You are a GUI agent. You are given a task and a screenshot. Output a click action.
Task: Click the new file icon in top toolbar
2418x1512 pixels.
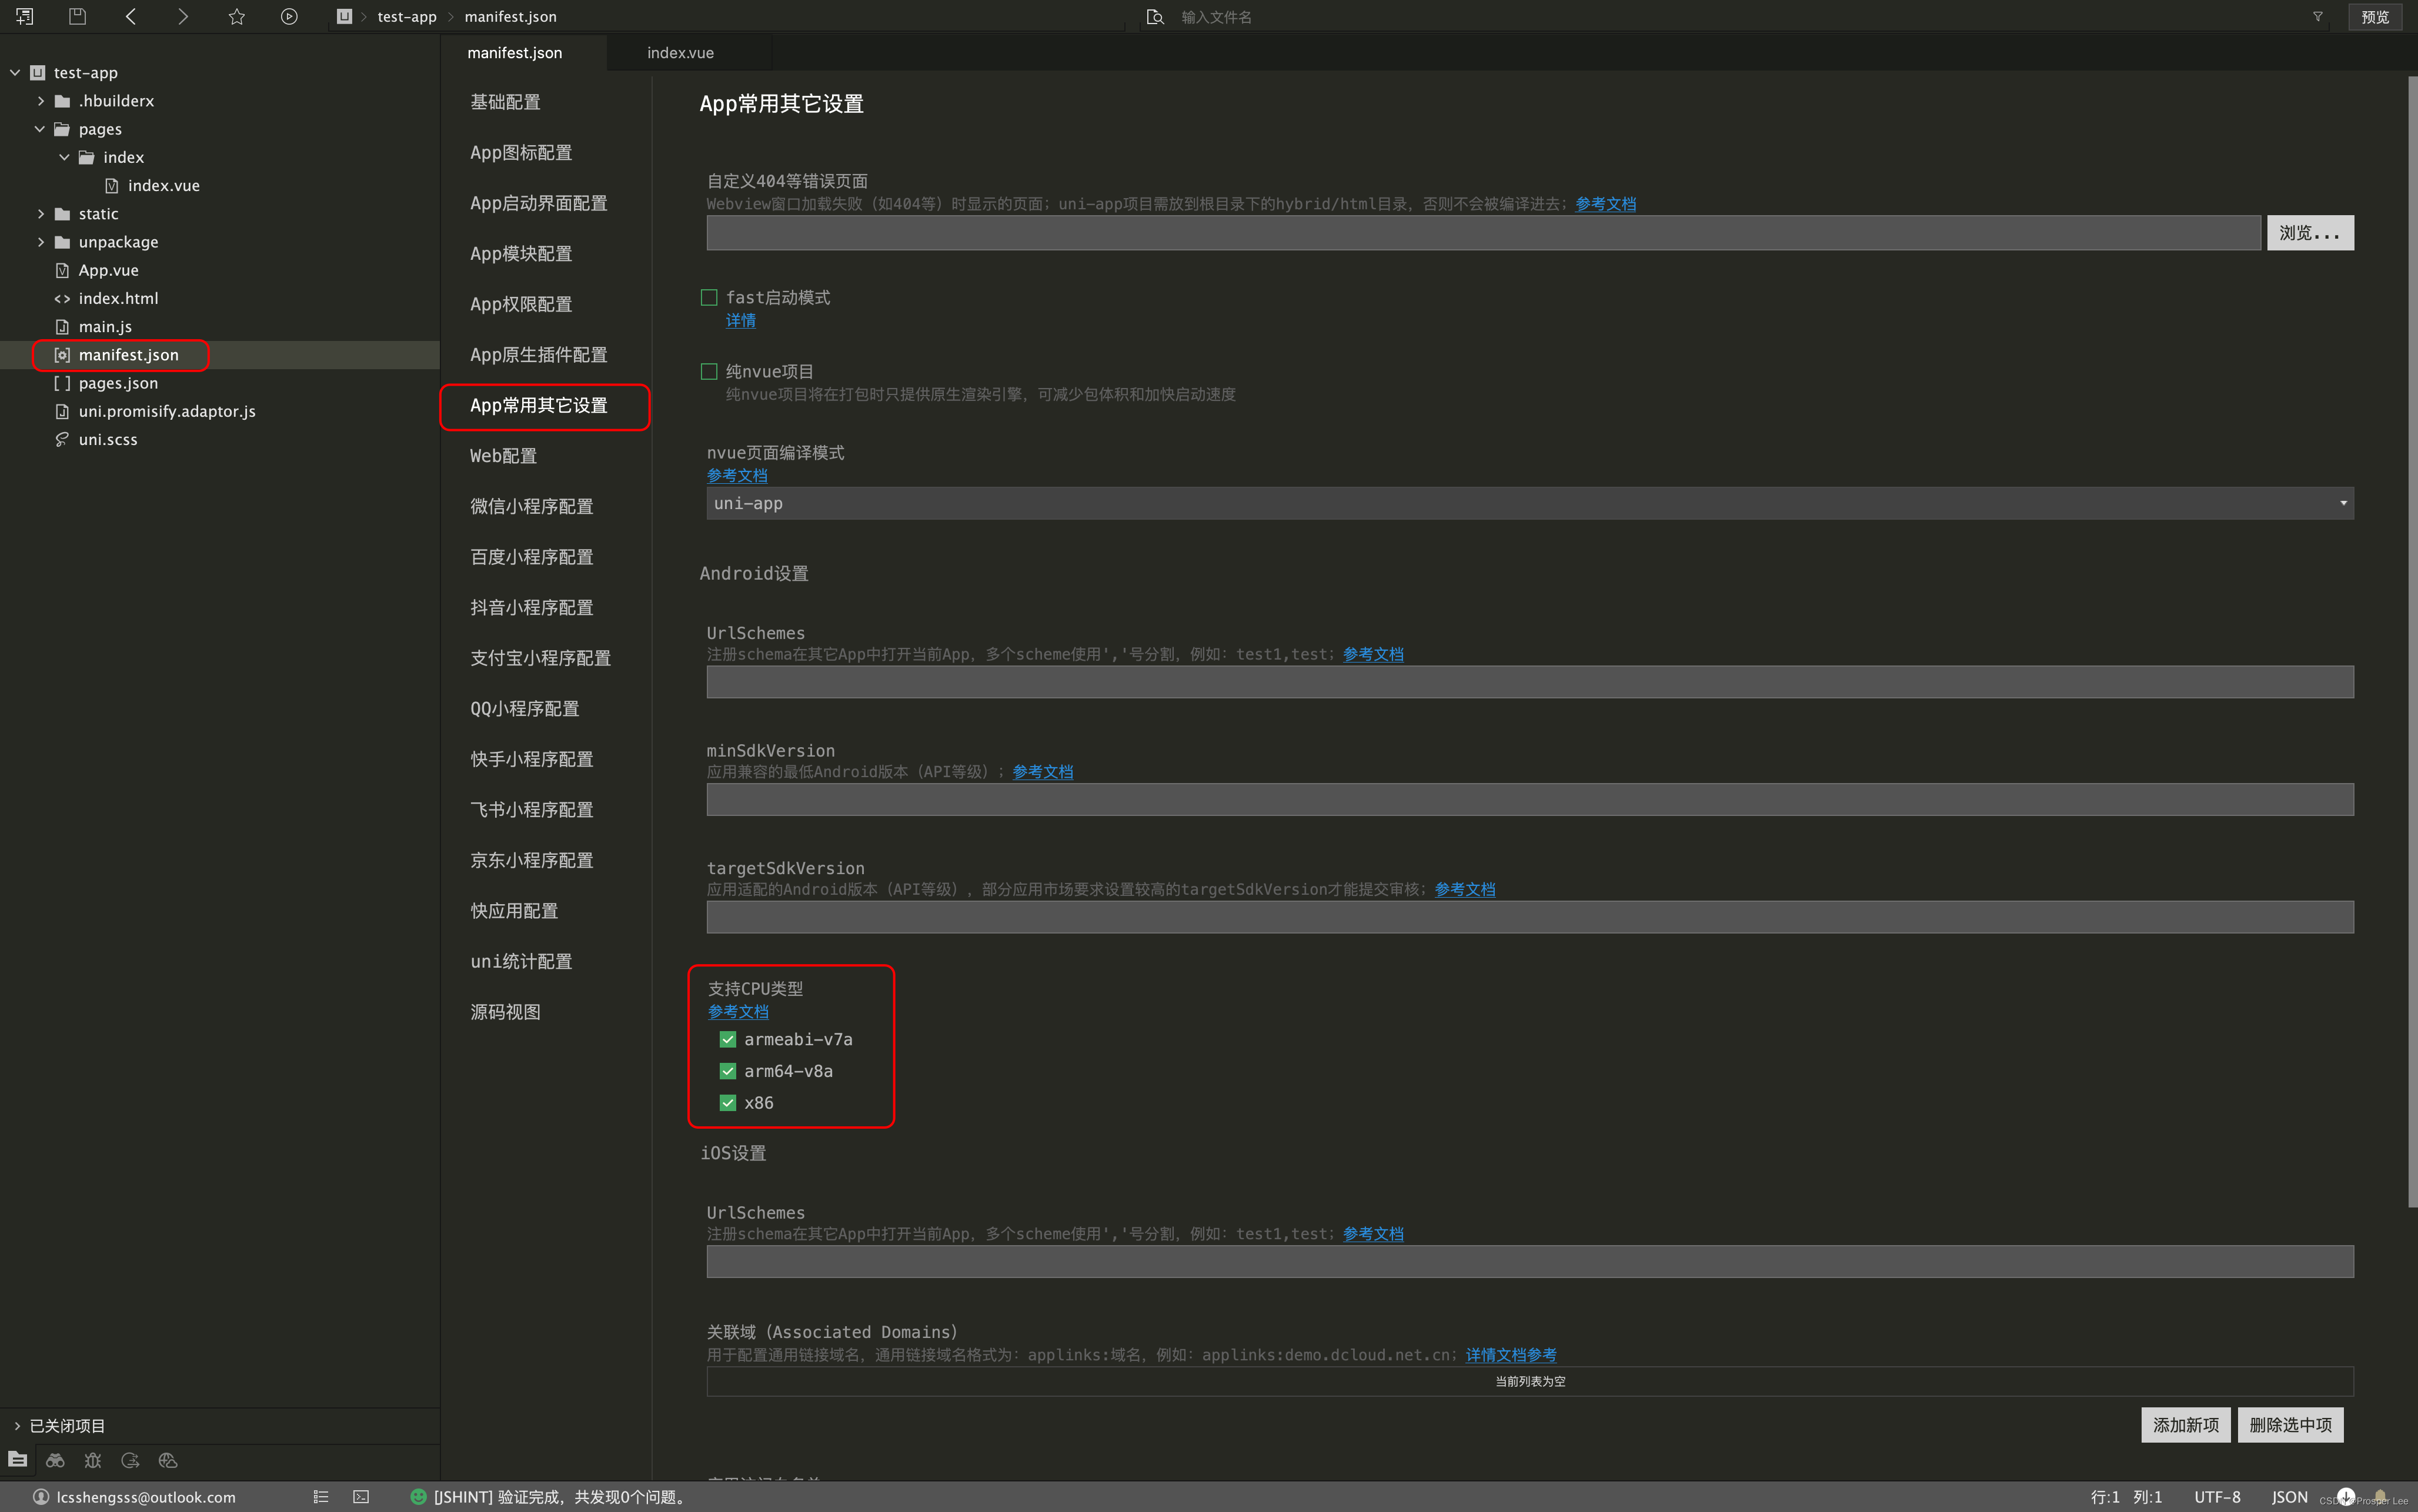pyautogui.click(x=25, y=16)
